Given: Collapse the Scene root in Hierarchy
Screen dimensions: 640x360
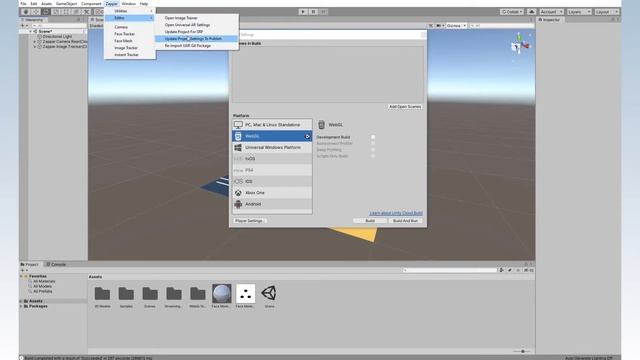Looking at the screenshot, I should 30,31.
